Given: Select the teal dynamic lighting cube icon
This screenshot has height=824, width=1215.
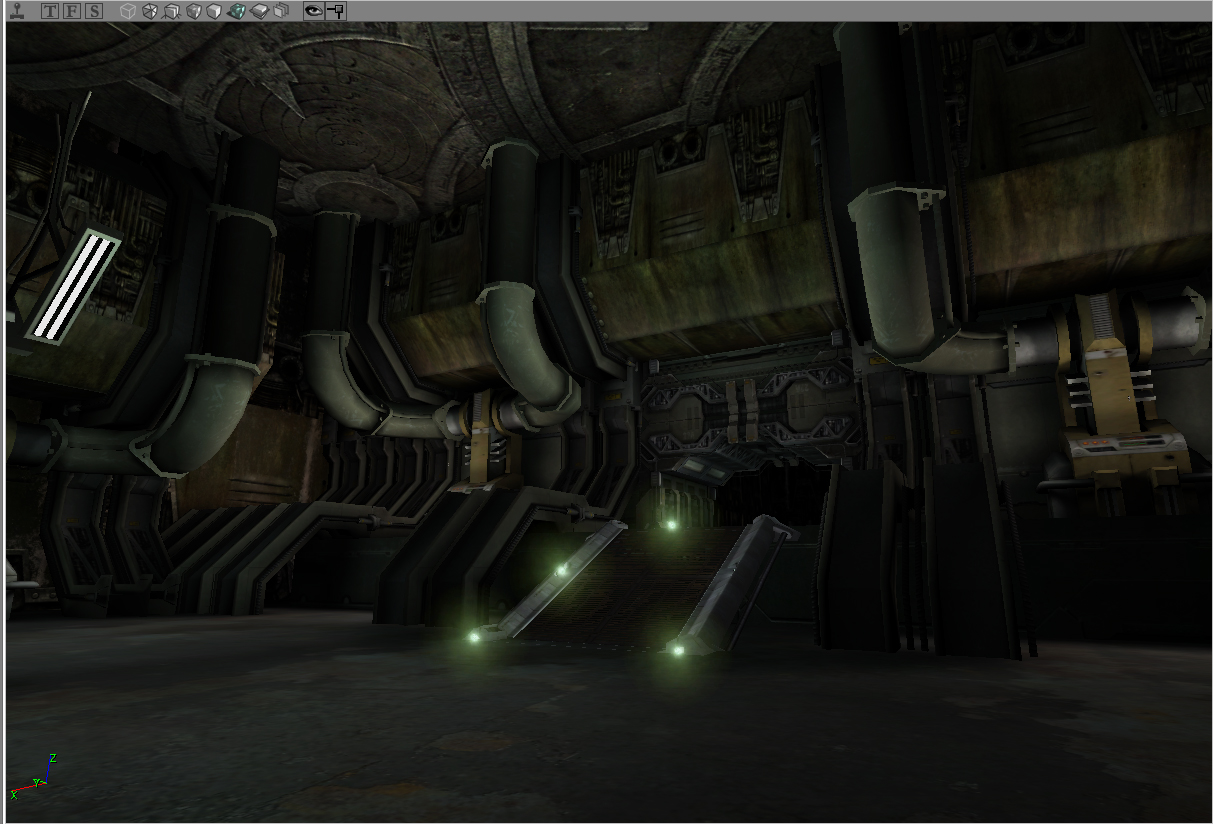Looking at the screenshot, I should coord(237,11).
